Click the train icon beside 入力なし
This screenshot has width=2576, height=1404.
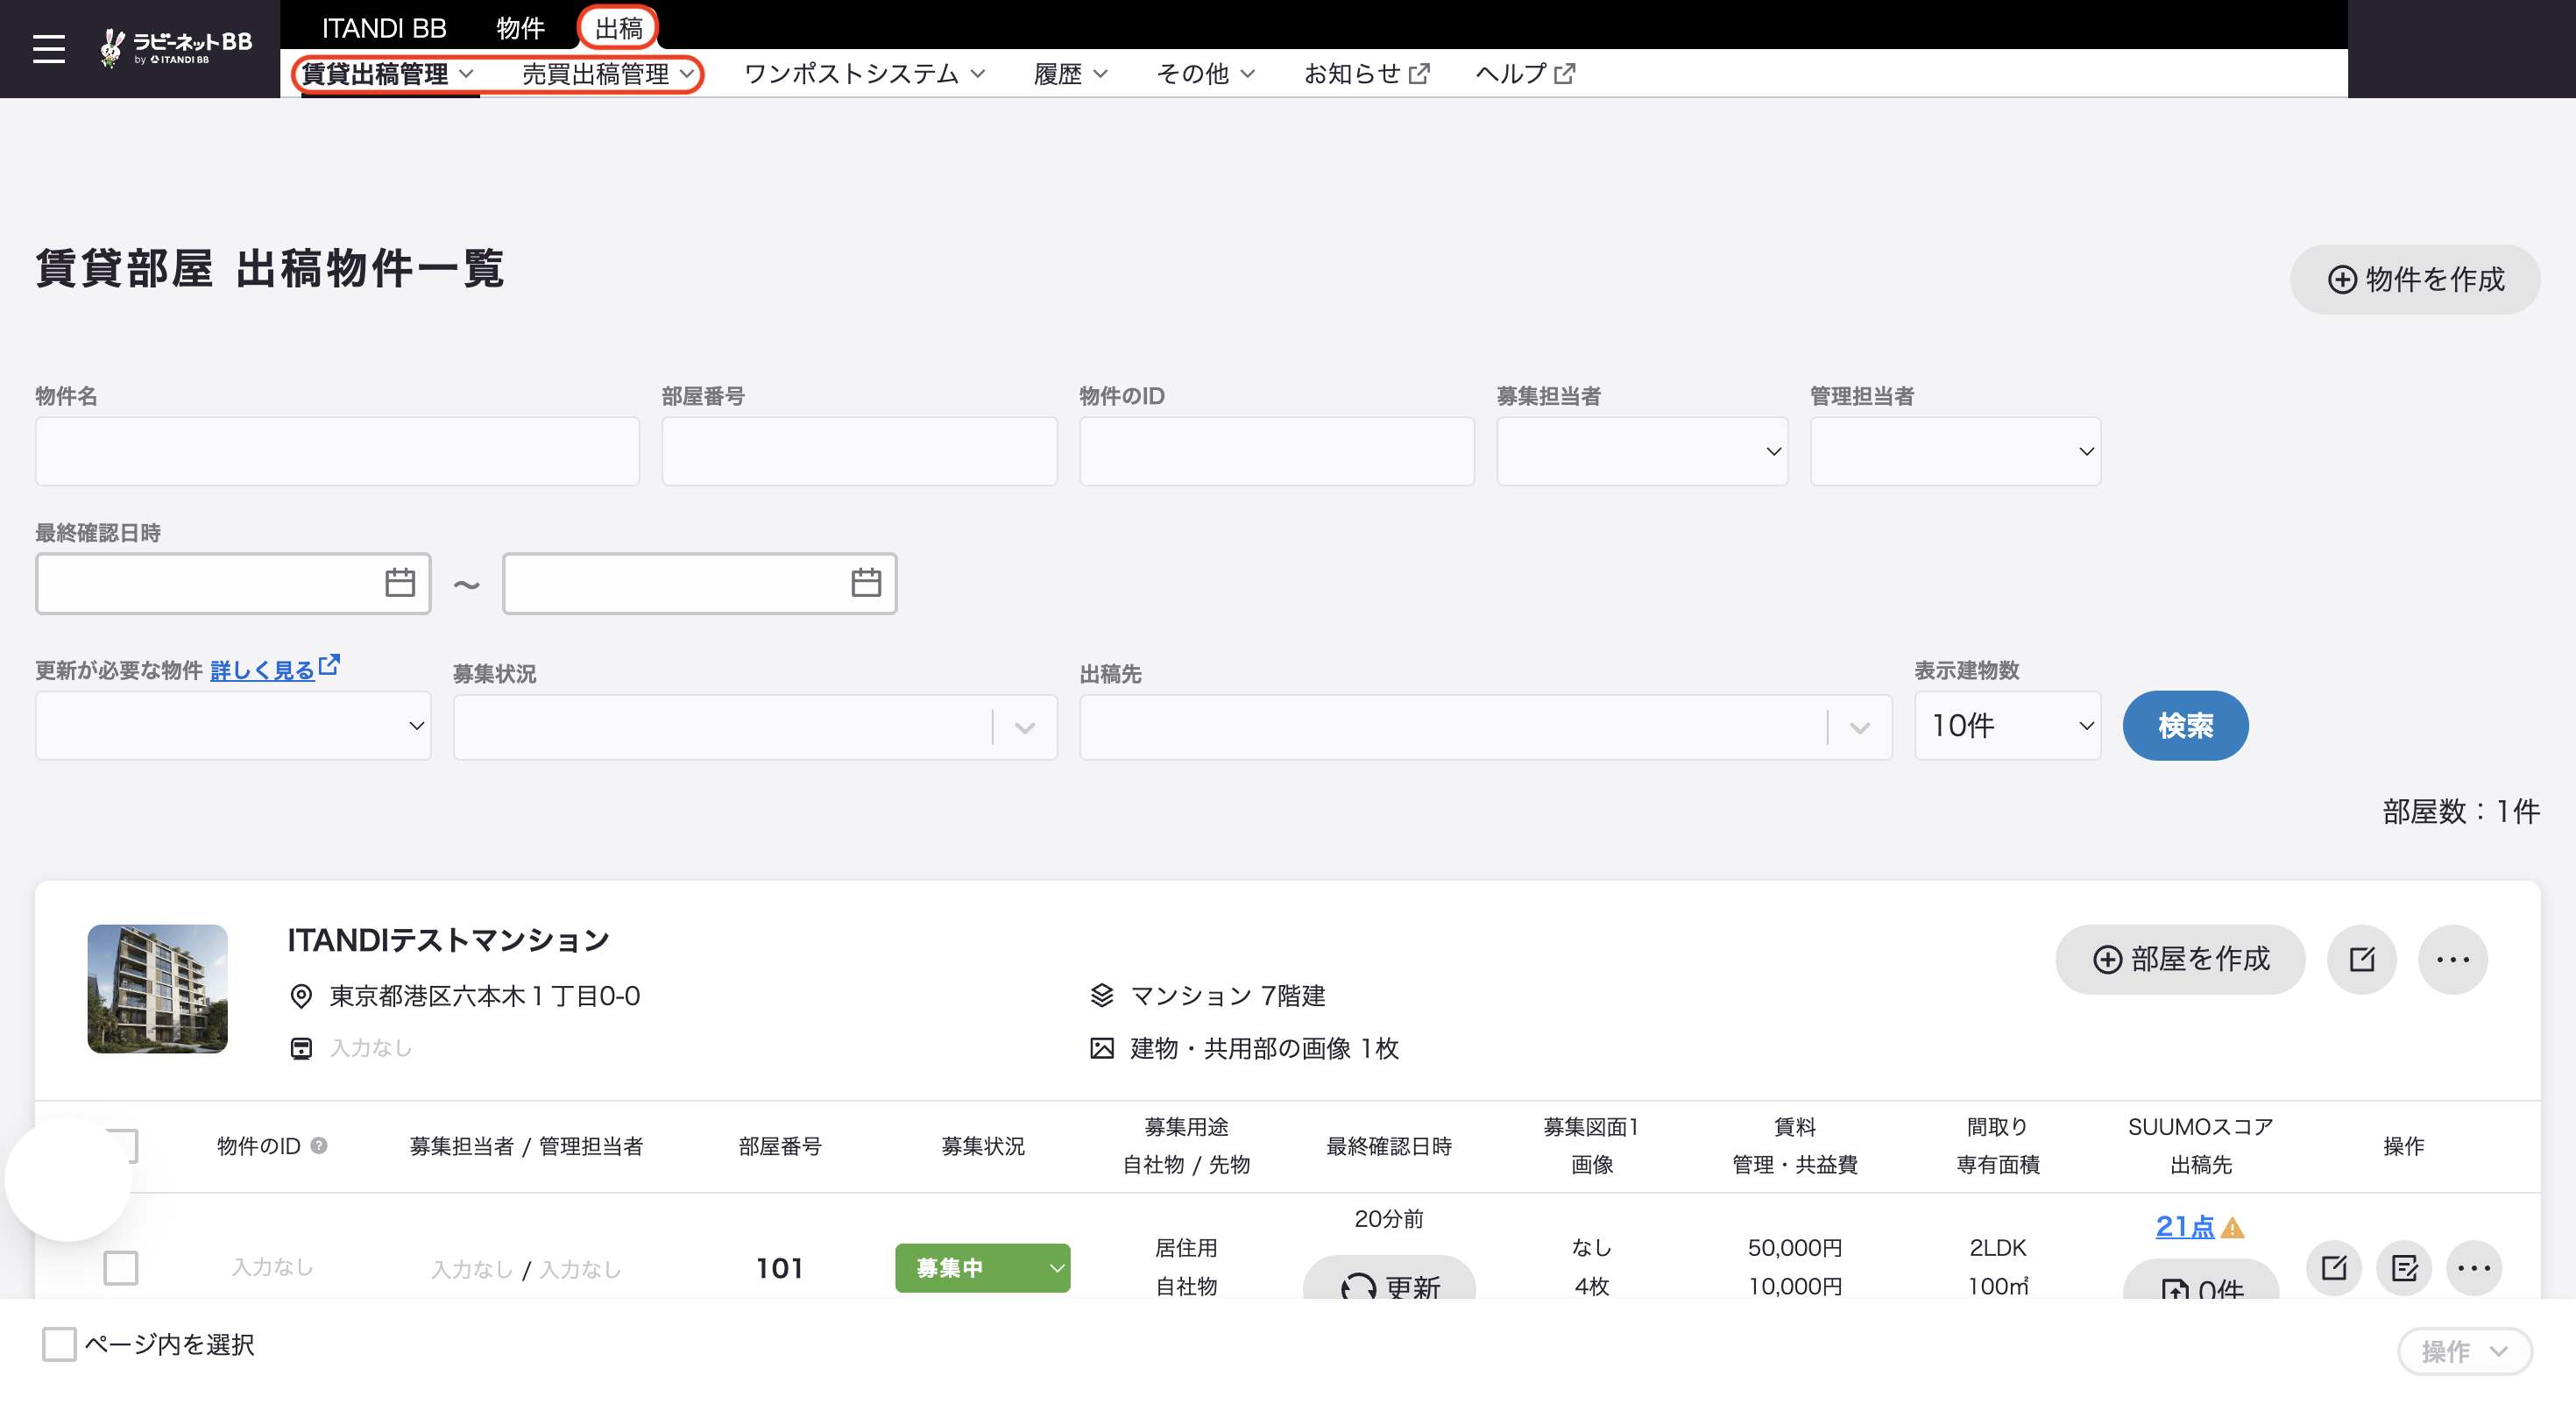[301, 1048]
